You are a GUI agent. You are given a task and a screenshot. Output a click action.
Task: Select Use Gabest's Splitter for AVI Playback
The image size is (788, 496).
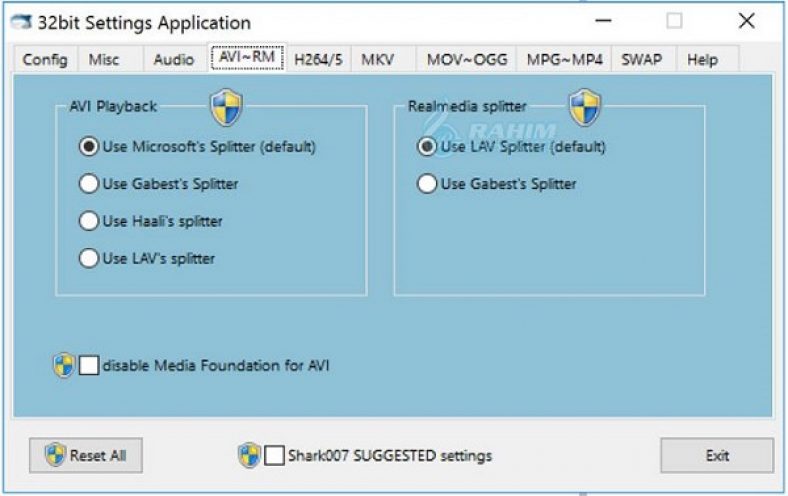click(x=89, y=184)
